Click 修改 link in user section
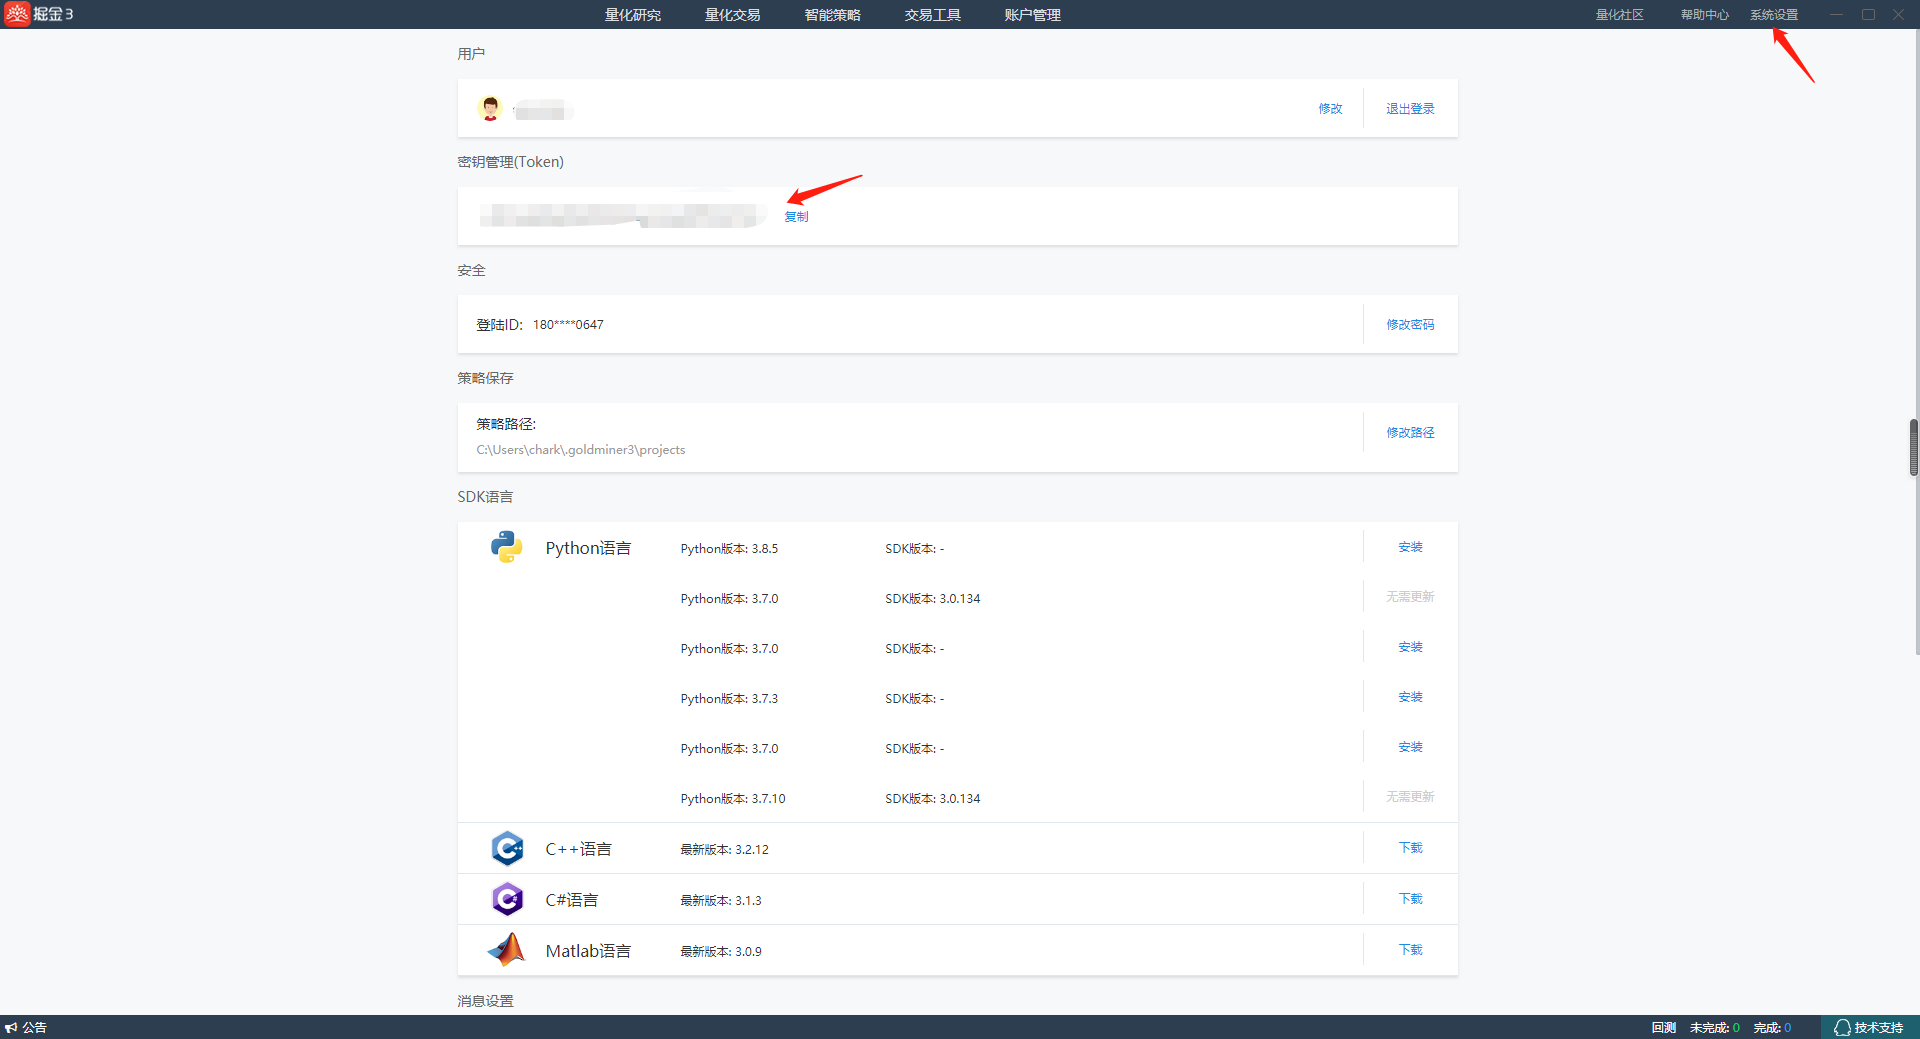This screenshot has width=1920, height=1039. 1330,109
